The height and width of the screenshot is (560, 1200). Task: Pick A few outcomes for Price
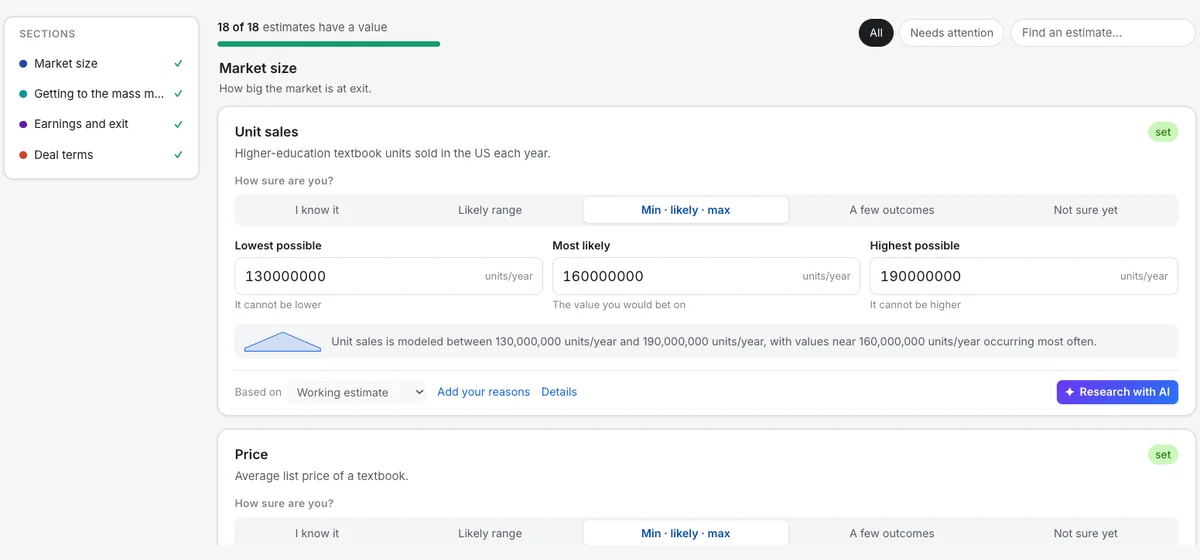click(892, 533)
